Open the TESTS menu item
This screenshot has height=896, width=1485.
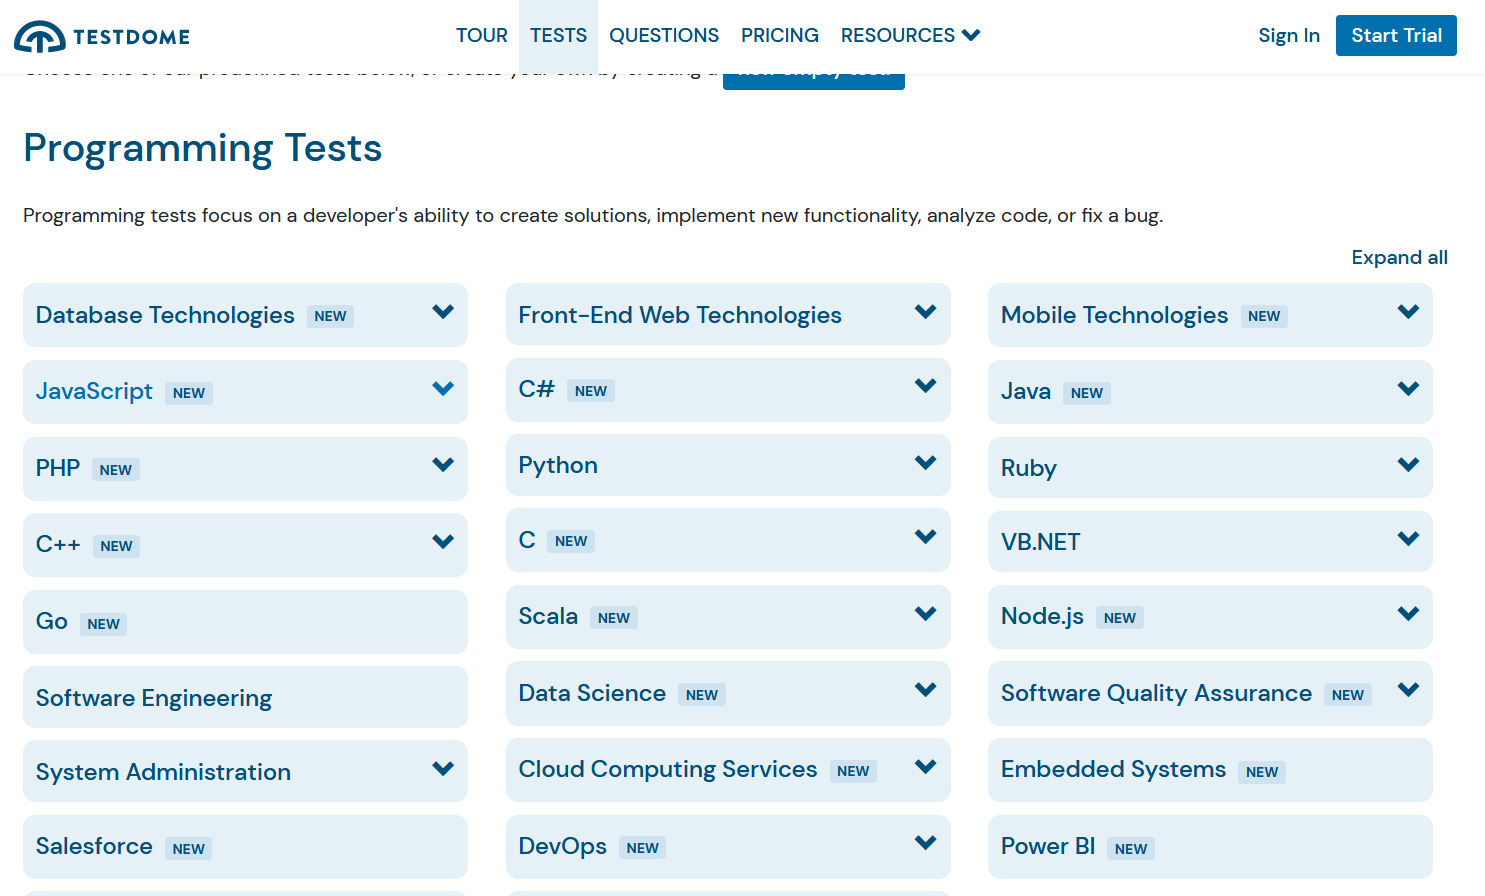pyautogui.click(x=558, y=36)
